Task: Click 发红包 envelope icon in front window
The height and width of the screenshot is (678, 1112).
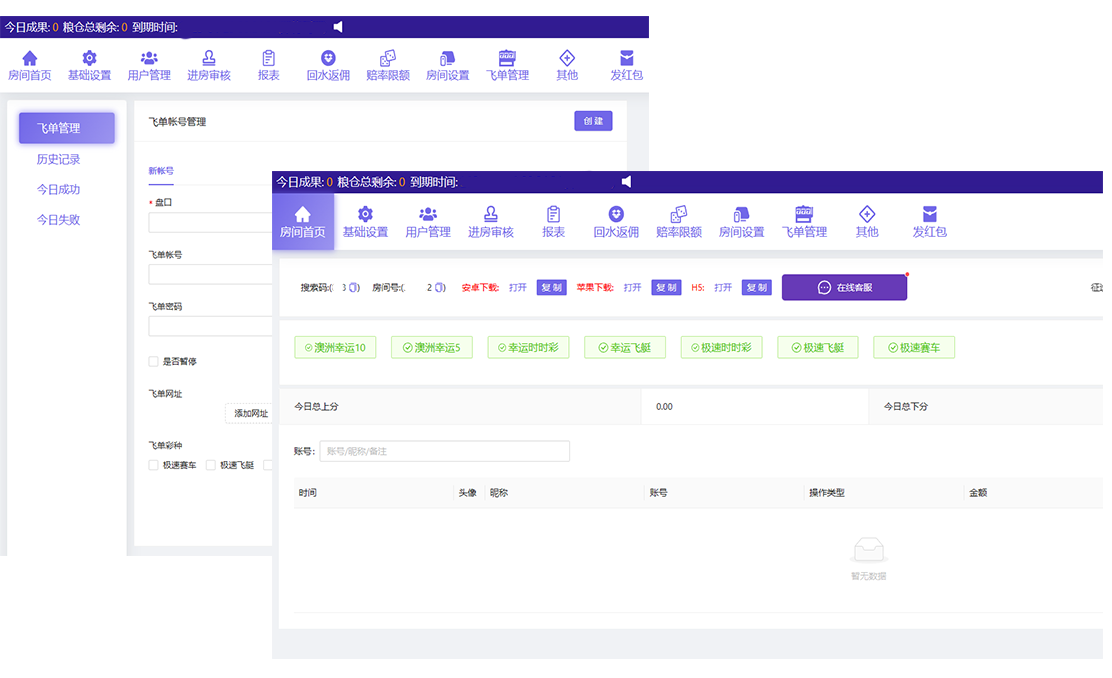Action: click(x=929, y=214)
